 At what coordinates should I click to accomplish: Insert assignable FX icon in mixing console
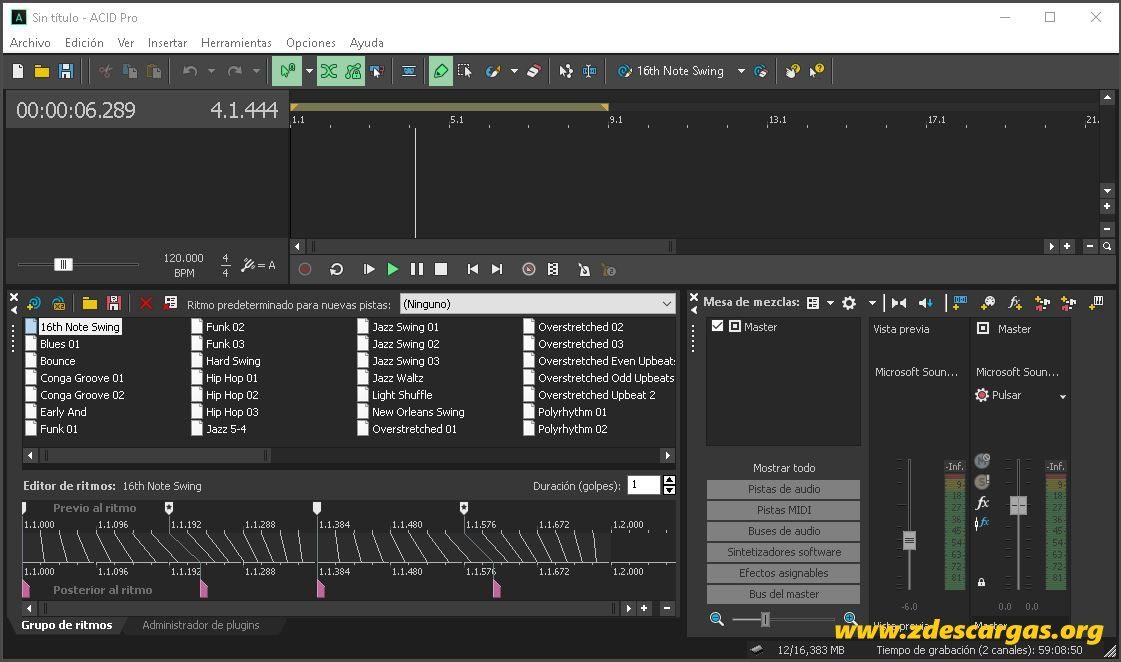(1014, 302)
